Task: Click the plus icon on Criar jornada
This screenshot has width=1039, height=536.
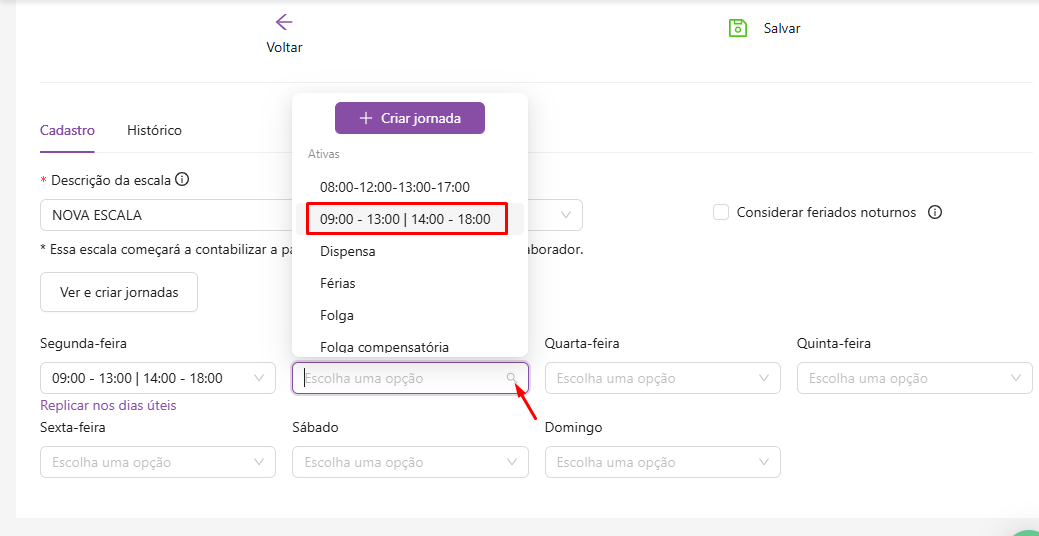Action: click(x=365, y=118)
